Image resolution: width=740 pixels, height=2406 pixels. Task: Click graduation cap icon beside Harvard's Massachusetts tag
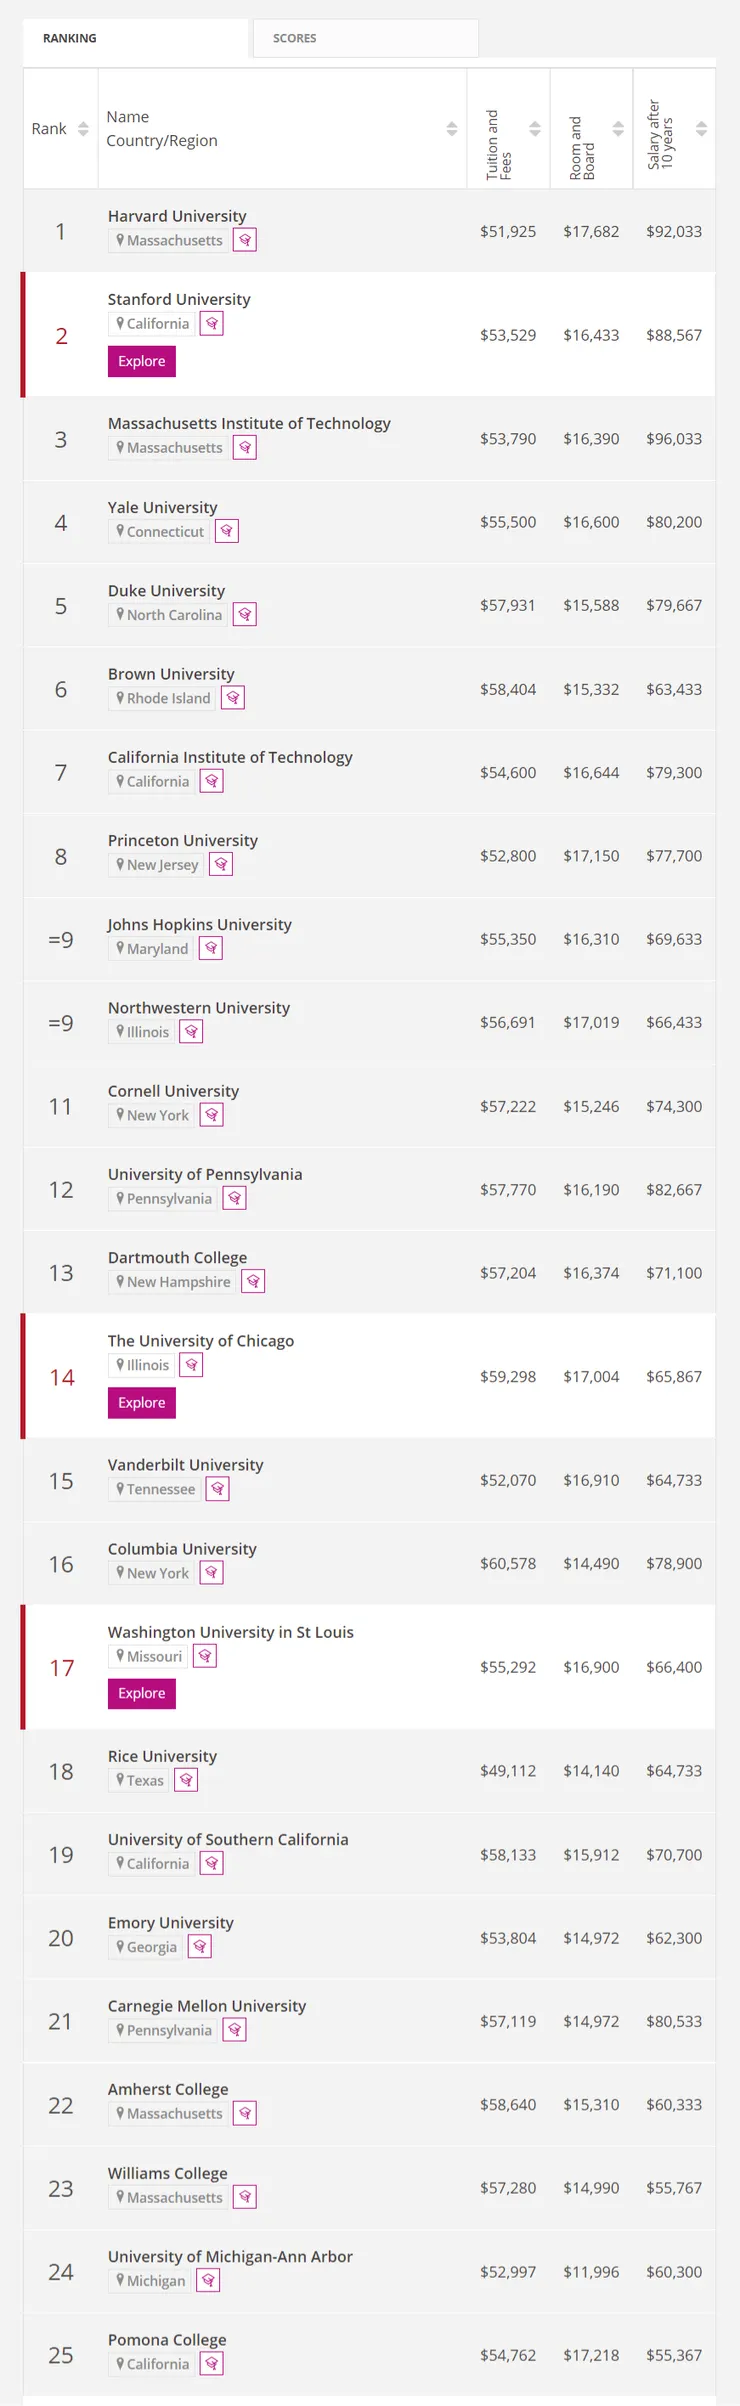click(x=245, y=240)
